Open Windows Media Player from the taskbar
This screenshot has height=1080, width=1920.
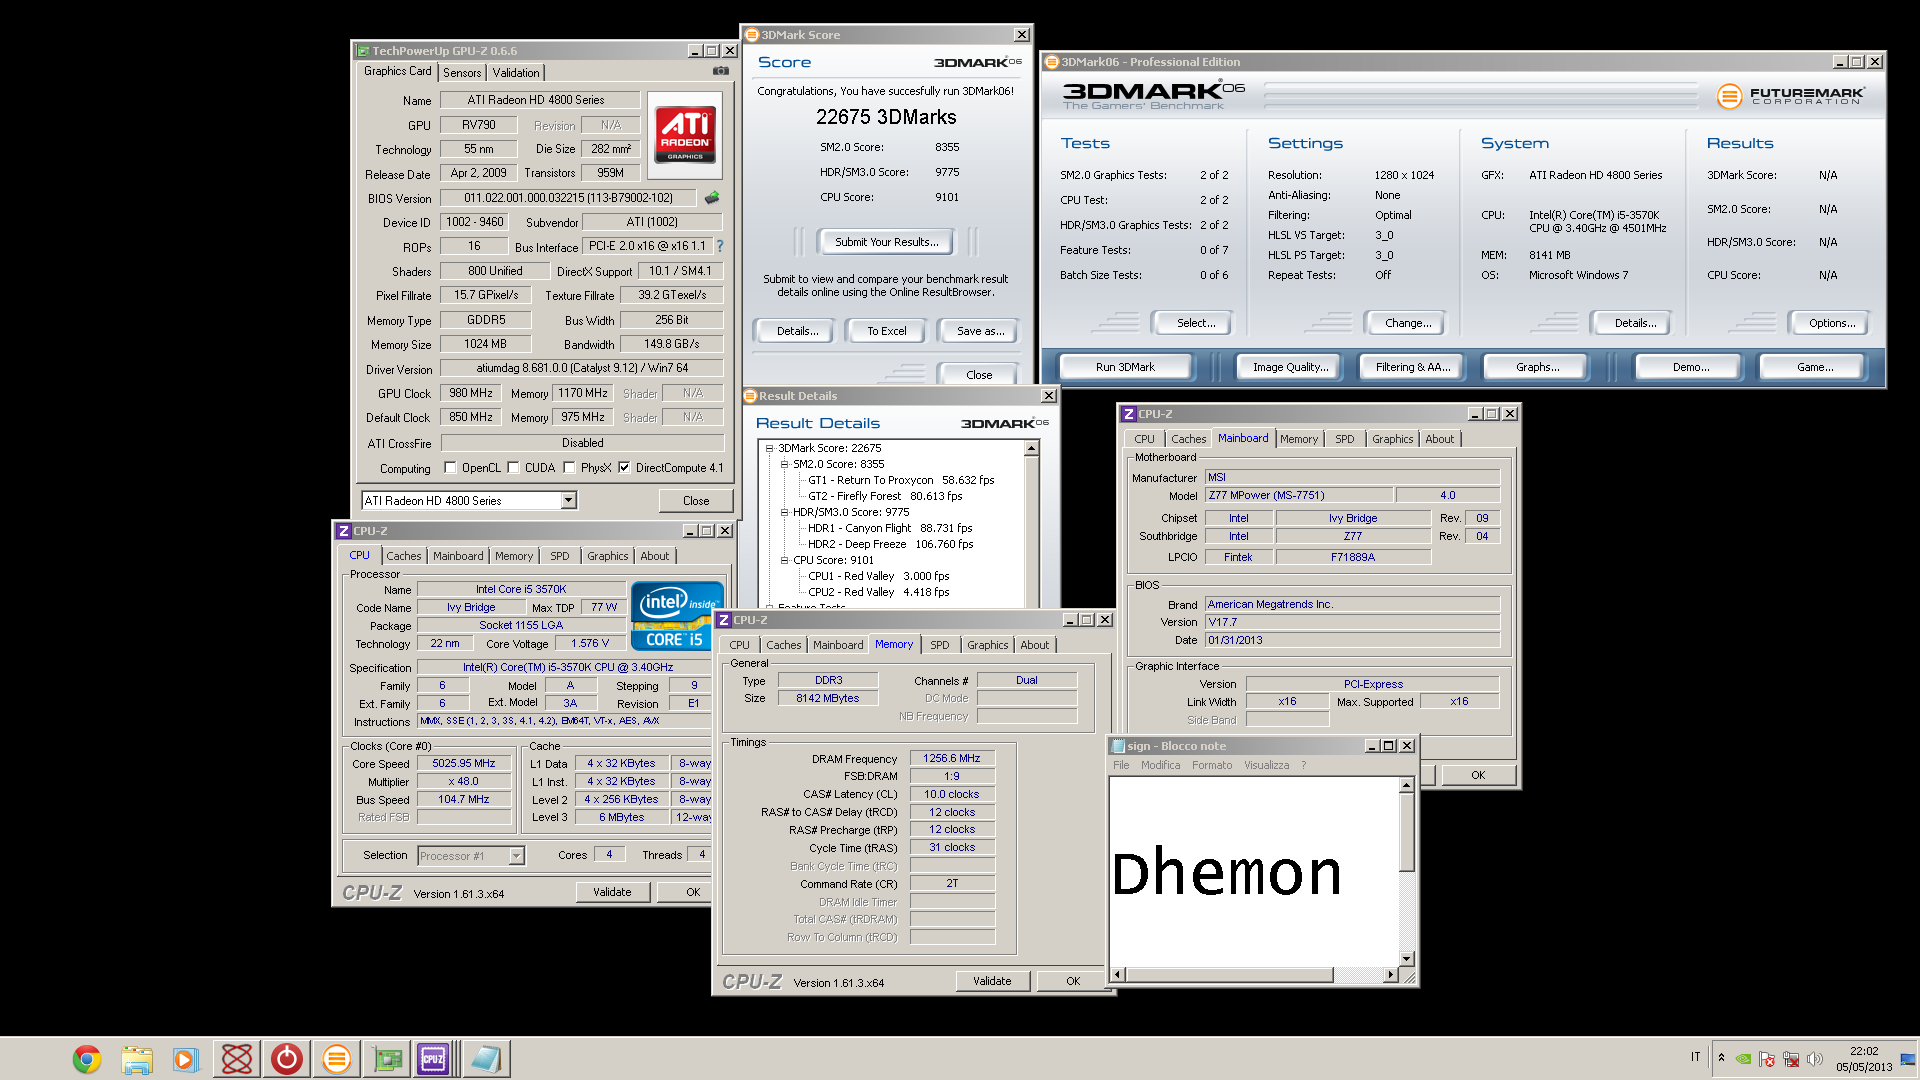[186, 1059]
